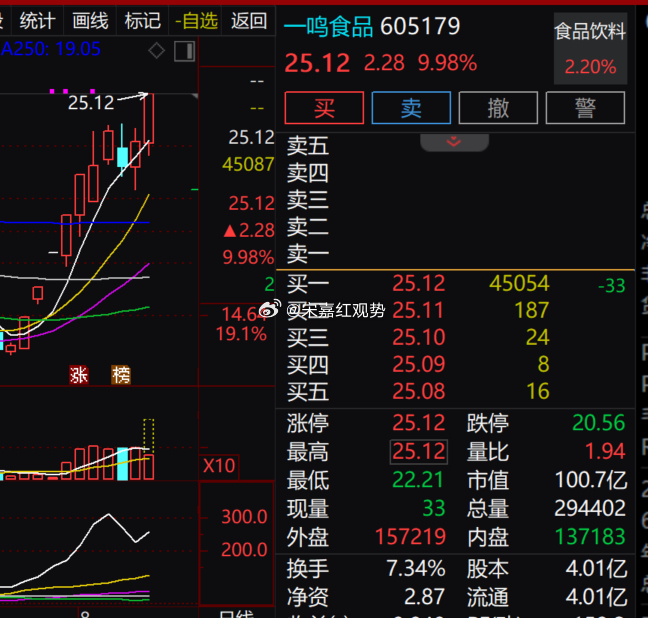
Task: Click the 买五 price 25.08
Action: (419, 391)
